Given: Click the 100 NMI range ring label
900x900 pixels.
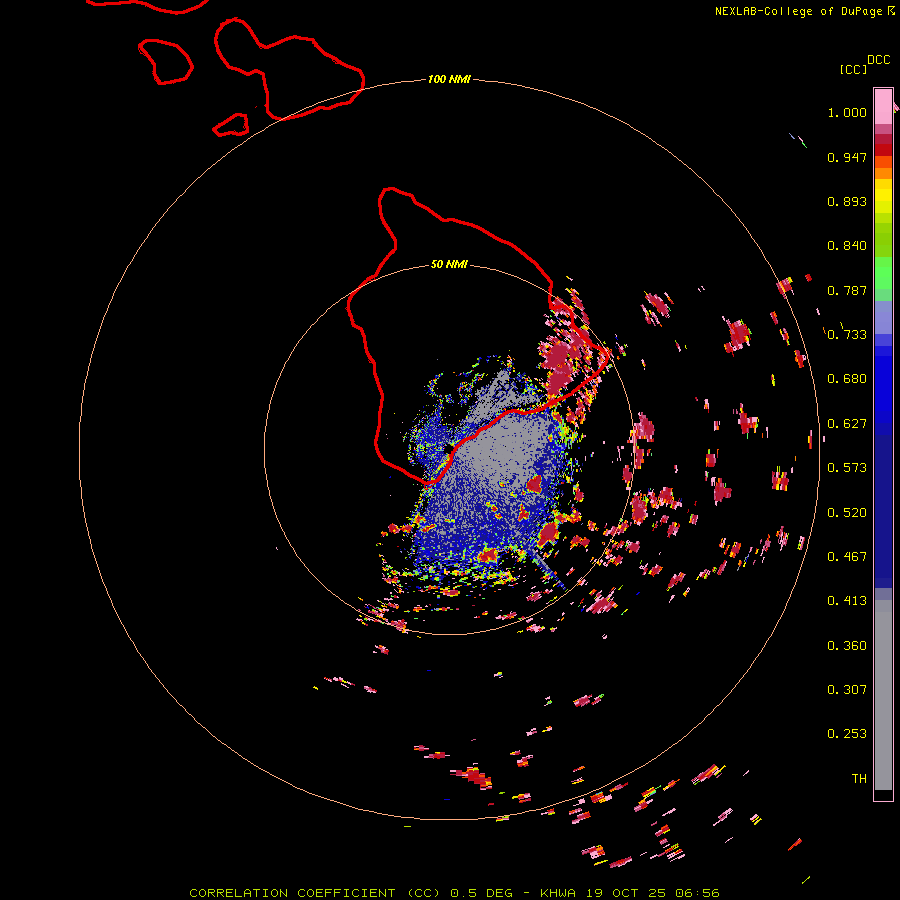Looking at the screenshot, I should [449, 79].
